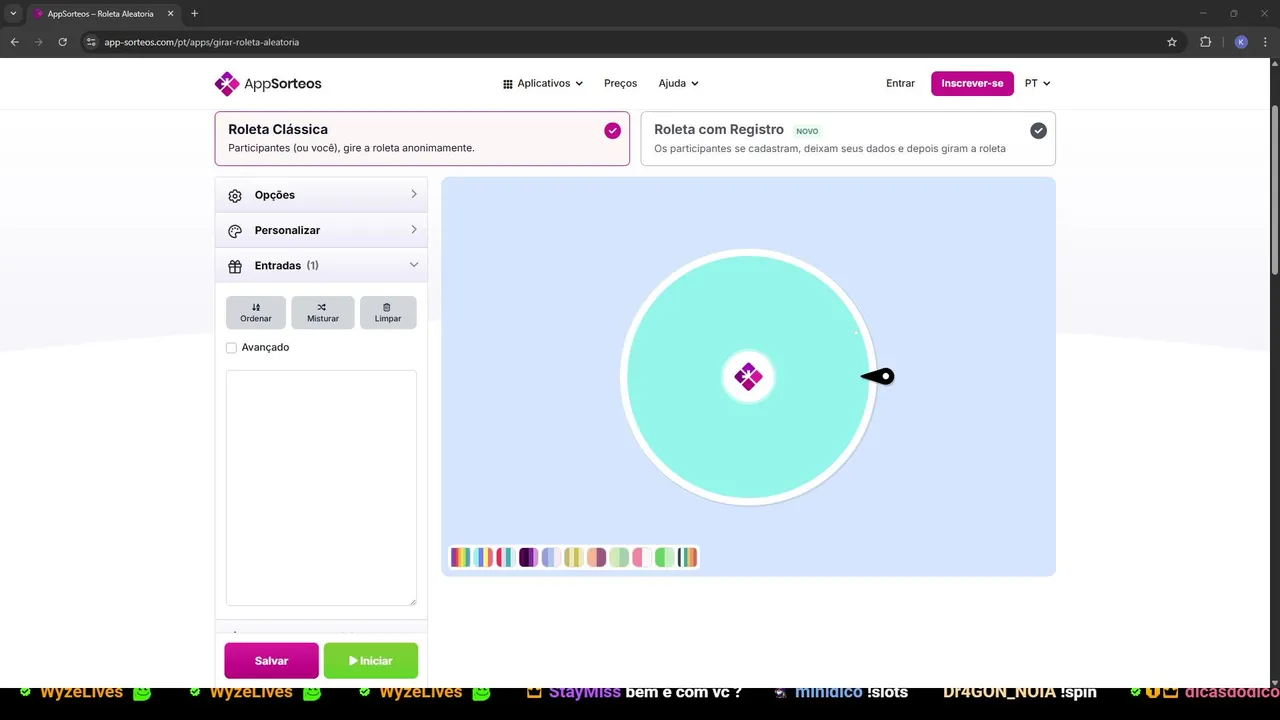The height and width of the screenshot is (720, 1280).
Task: Open the Ajuda dropdown menu
Action: pos(678,84)
